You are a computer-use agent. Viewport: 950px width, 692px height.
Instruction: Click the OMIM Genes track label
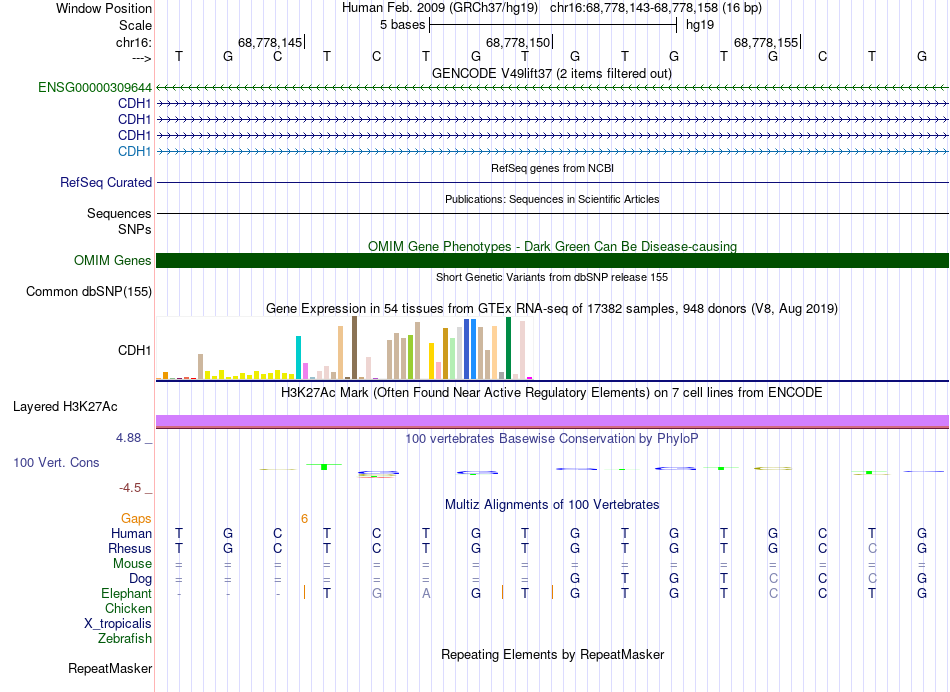[x=113, y=261]
